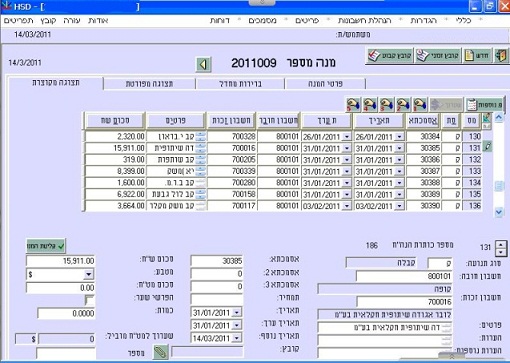Click the כמות field showing 0.0000
This screenshot has height=363, width=510.
tap(66, 313)
